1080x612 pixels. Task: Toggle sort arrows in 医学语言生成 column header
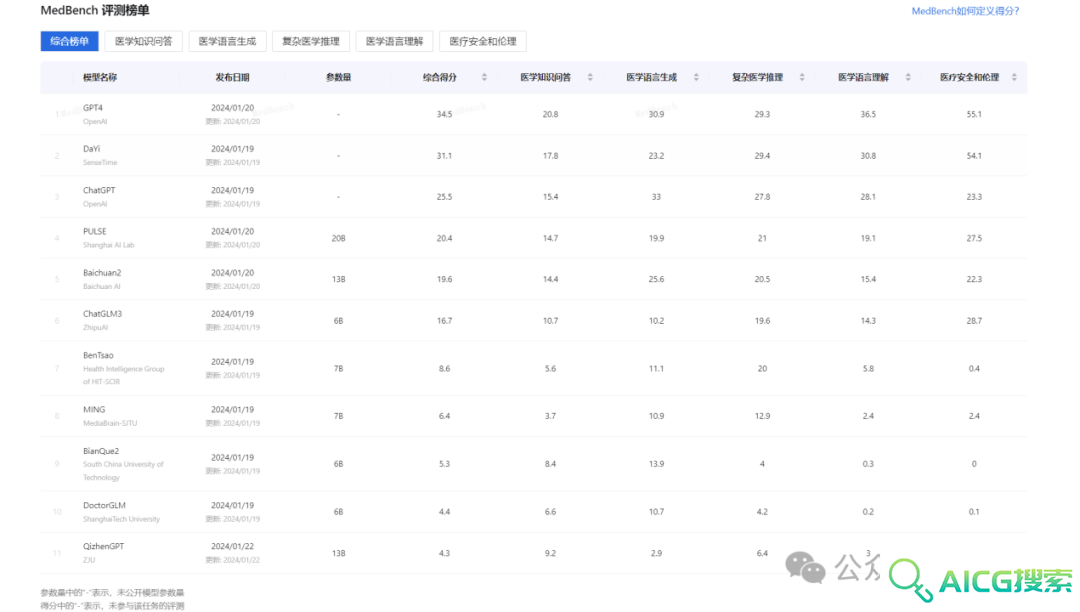(696, 77)
